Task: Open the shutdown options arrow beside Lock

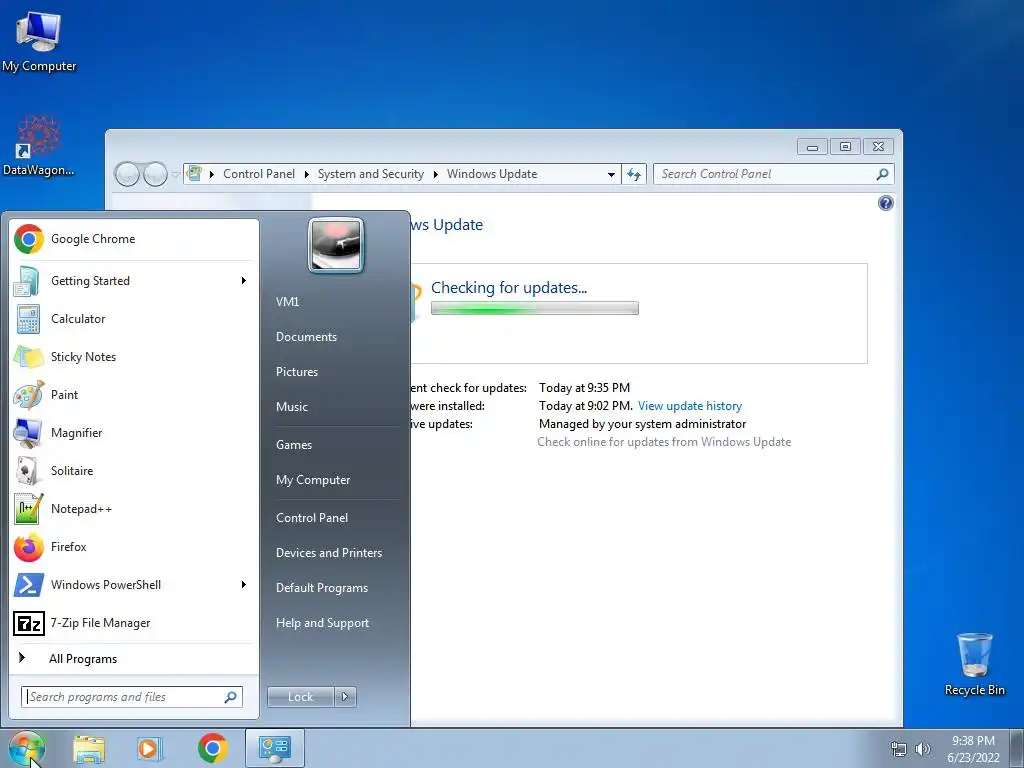Action: click(x=345, y=697)
